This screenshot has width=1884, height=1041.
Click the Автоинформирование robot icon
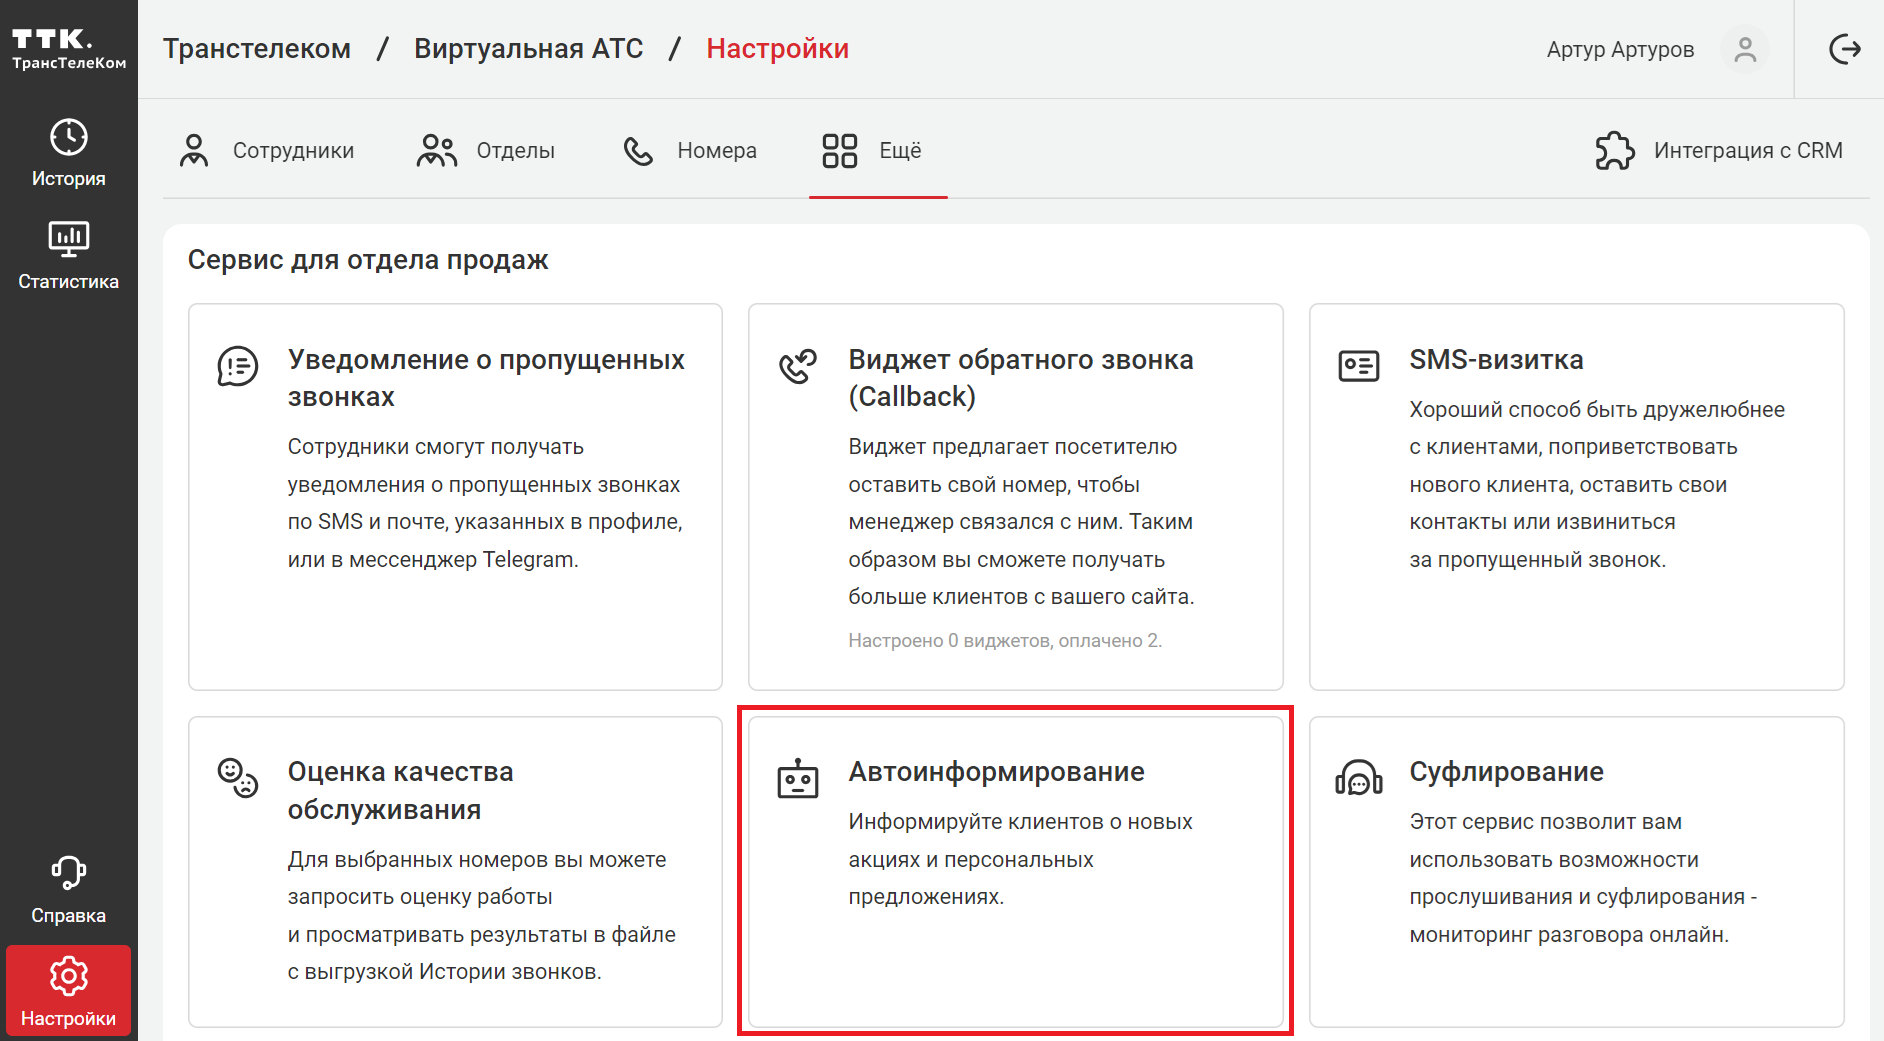(x=798, y=778)
